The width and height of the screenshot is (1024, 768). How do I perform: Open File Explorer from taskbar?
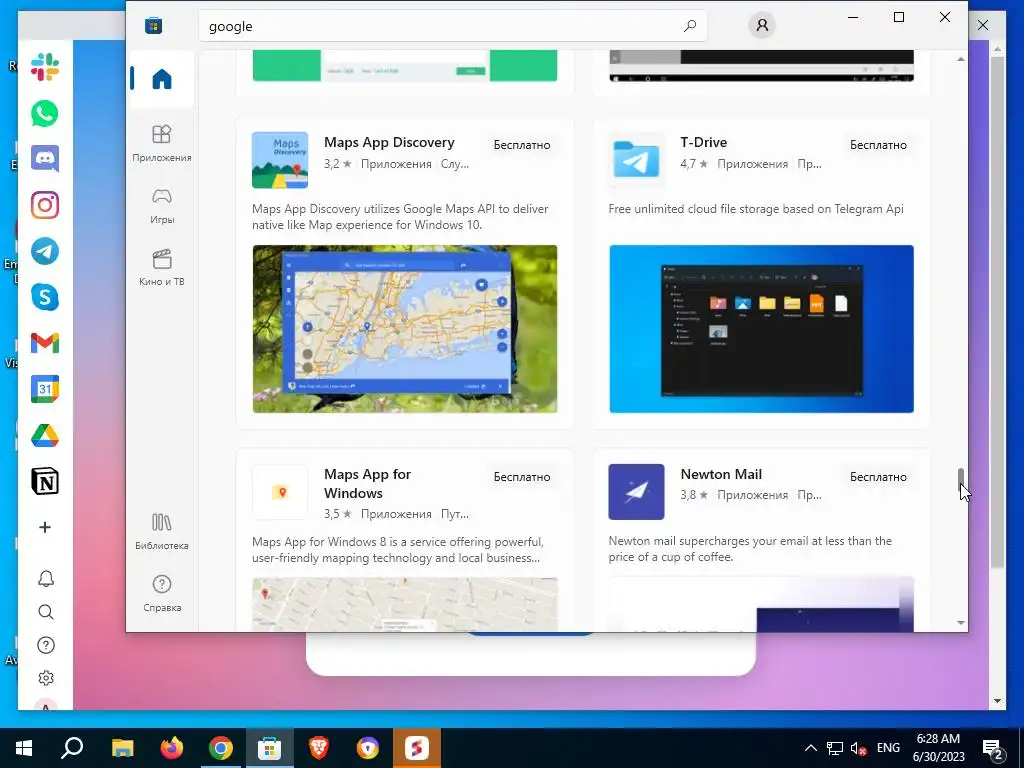[x=123, y=748]
